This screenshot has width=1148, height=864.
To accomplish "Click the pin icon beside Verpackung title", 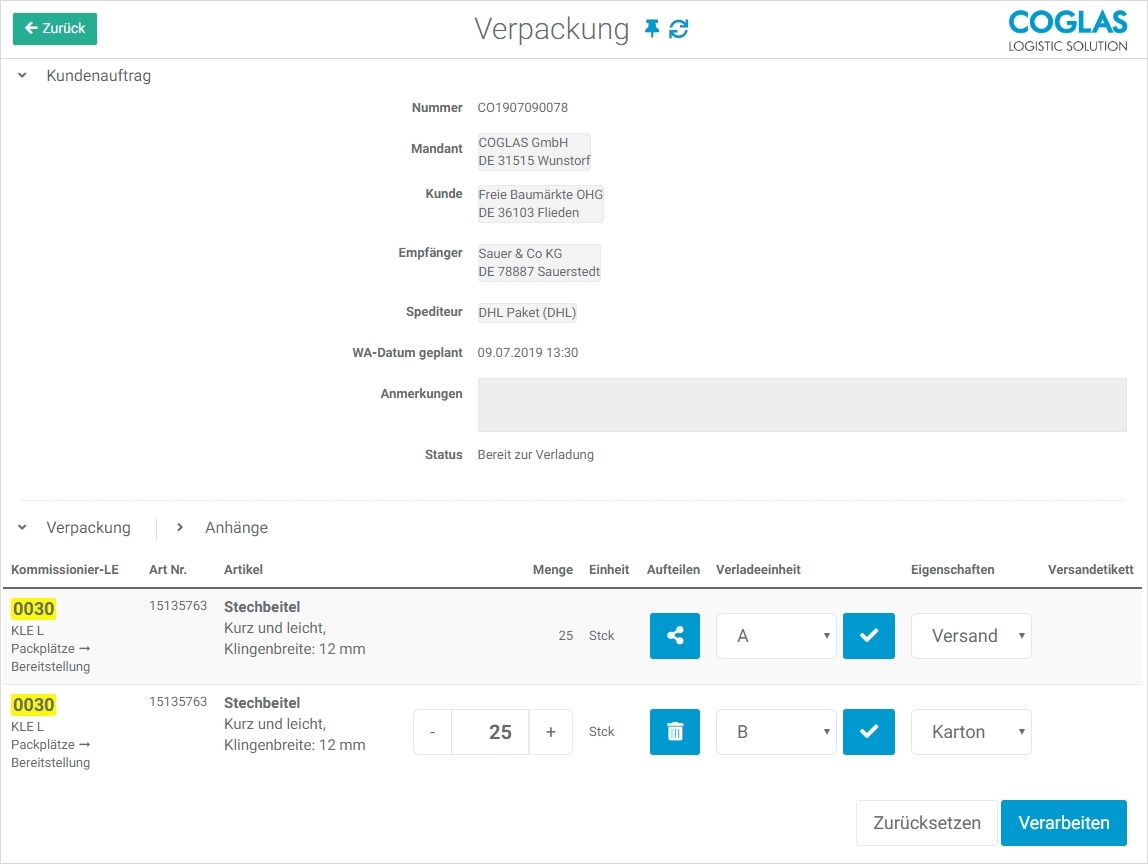I will point(652,29).
